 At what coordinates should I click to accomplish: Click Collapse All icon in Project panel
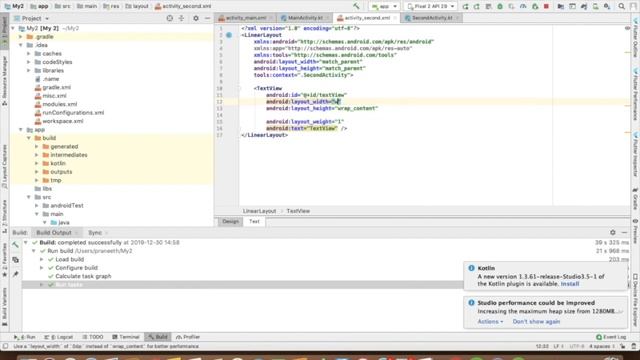(182, 18)
